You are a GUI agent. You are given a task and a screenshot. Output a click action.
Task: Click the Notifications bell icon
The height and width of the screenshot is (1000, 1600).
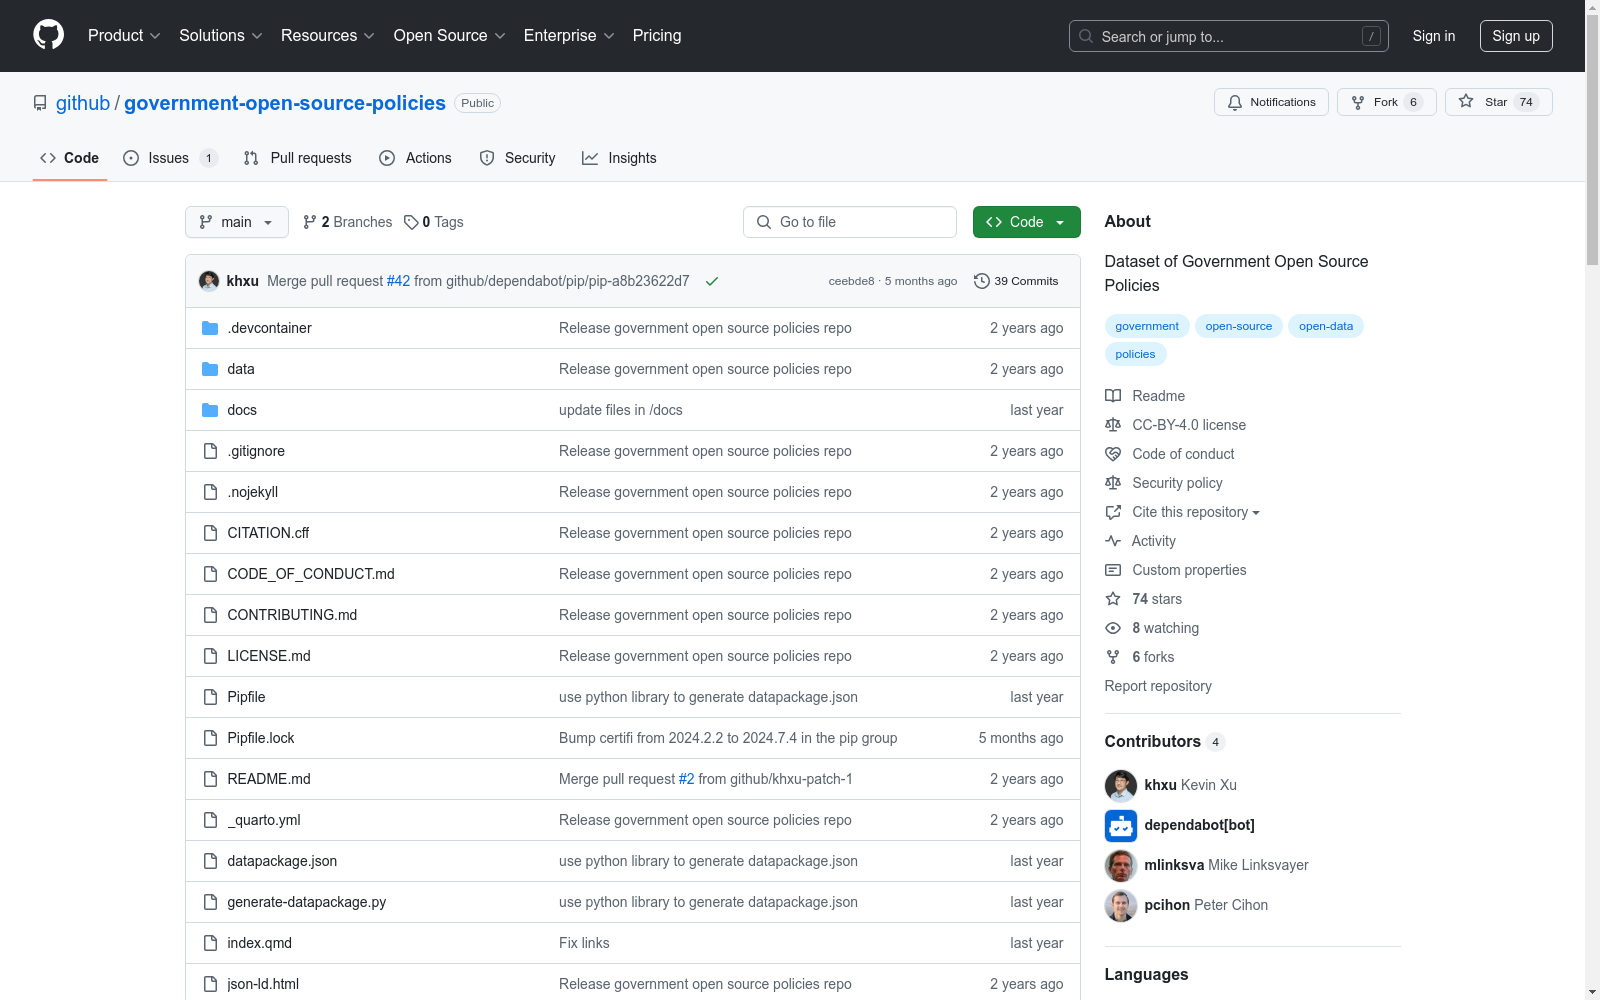[x=1235, y=102]
